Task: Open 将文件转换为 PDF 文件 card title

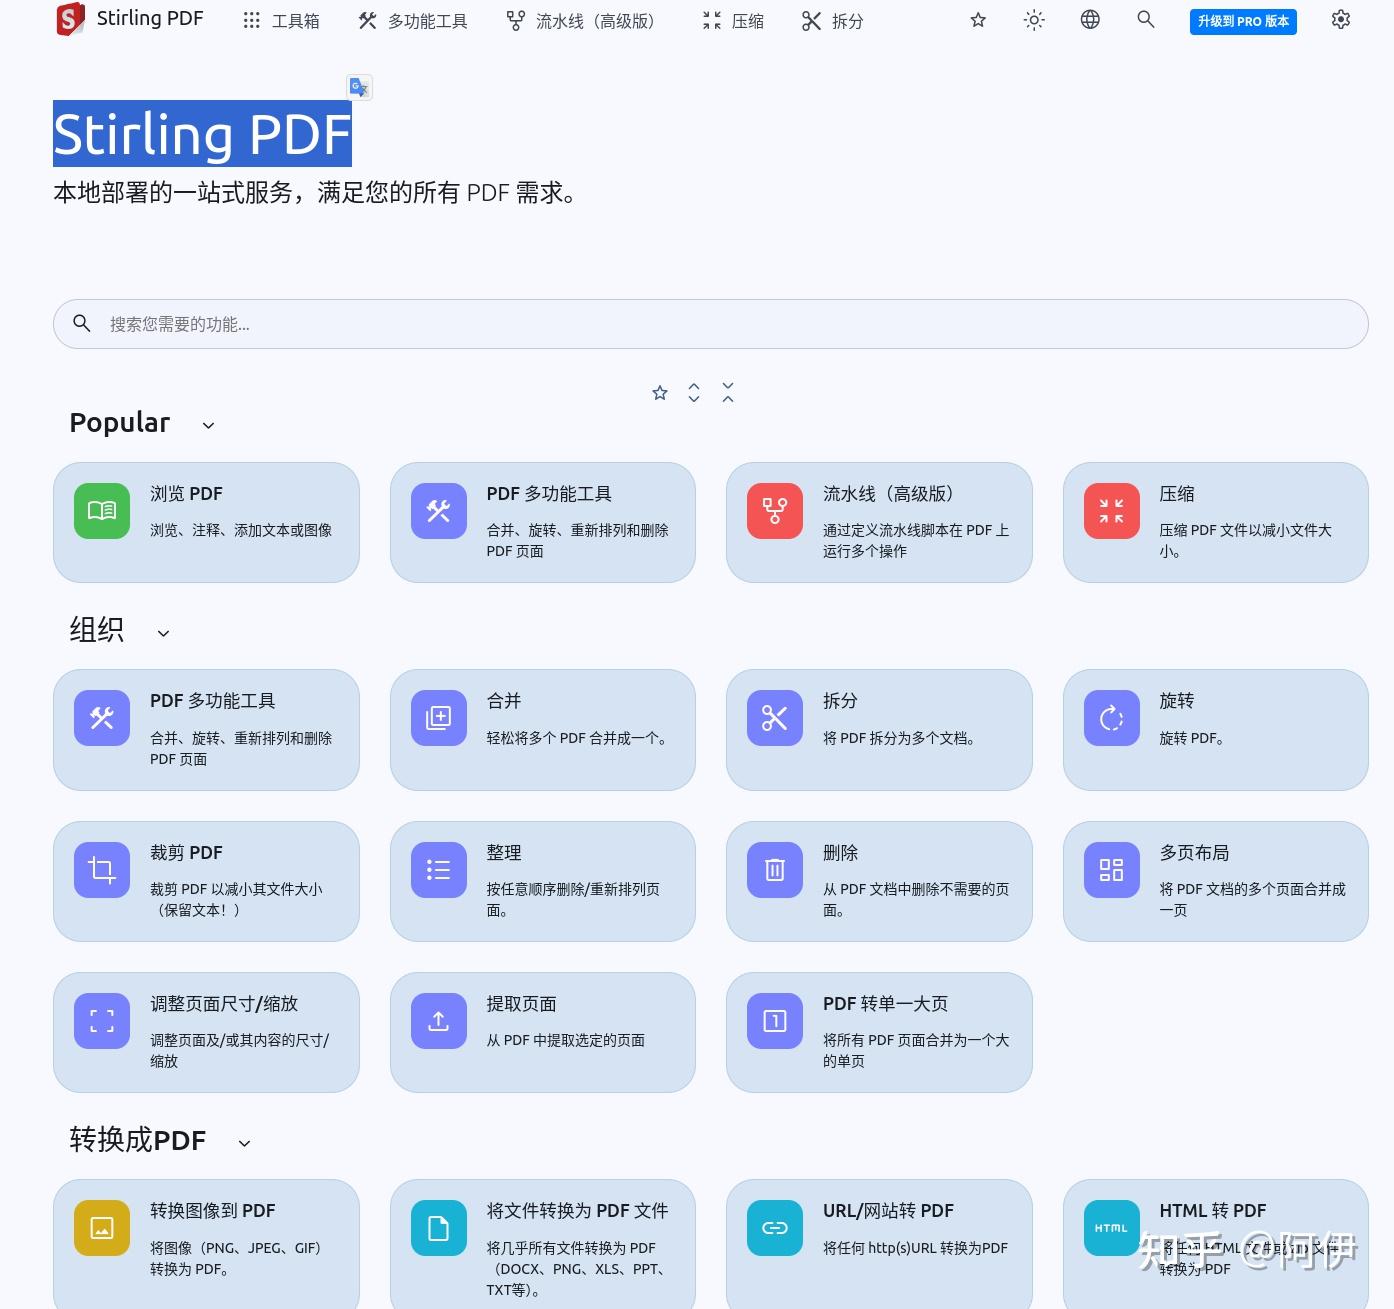Action: 577,1211
